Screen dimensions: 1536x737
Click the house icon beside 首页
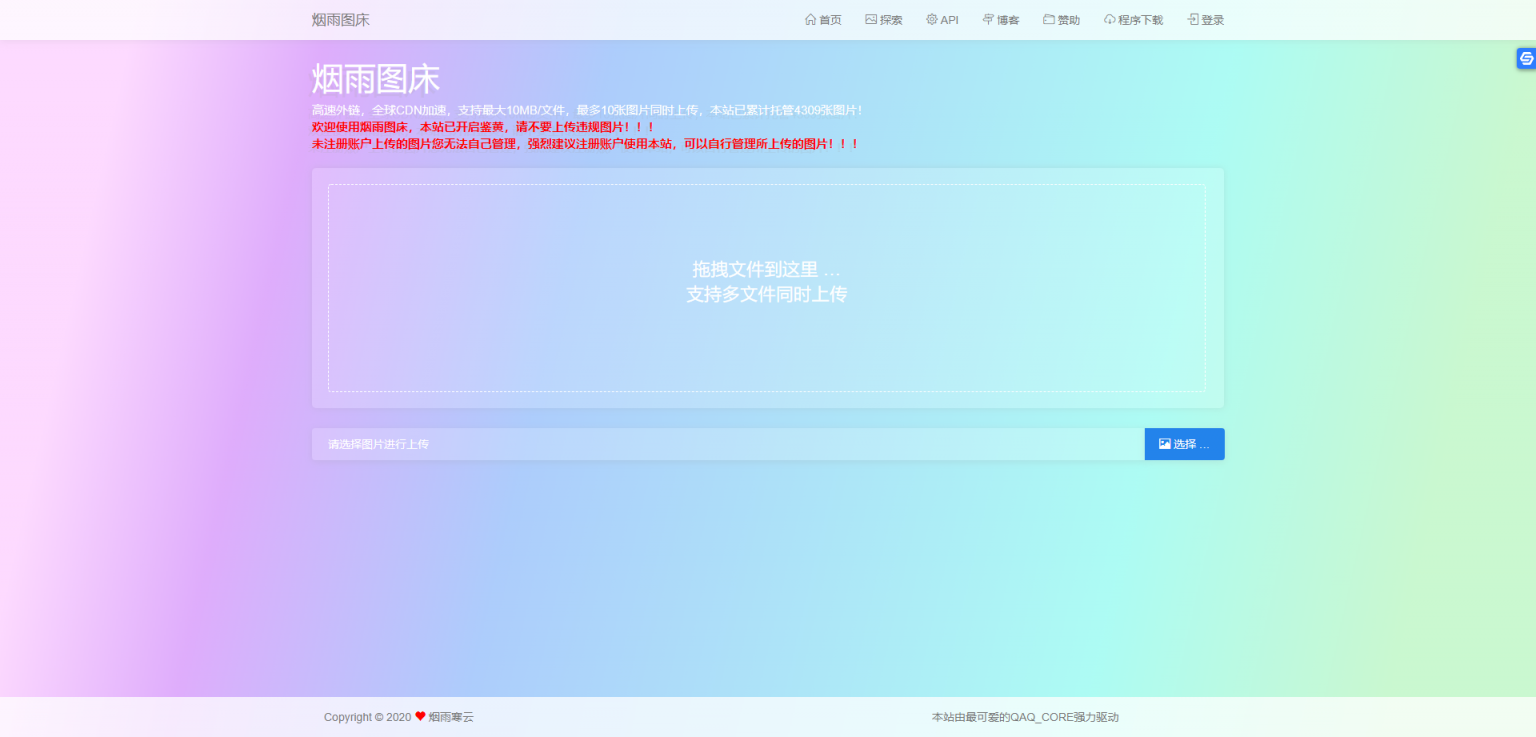click(x=810, y=20)
